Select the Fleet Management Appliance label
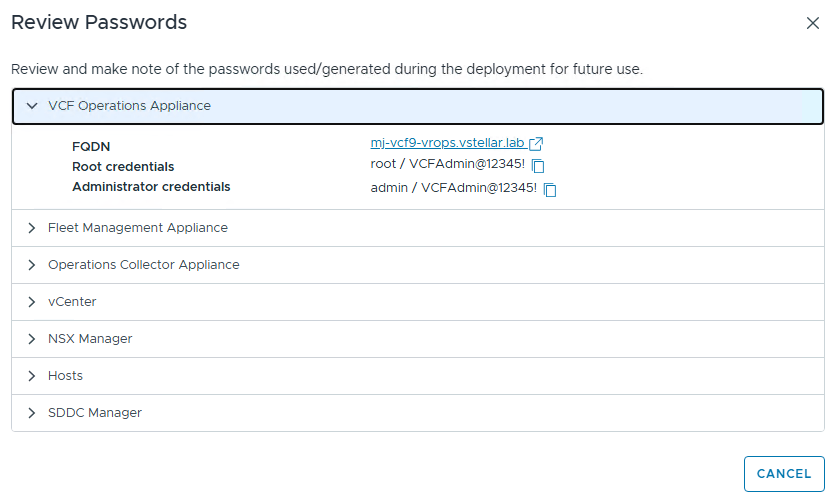 click(138, 228)
